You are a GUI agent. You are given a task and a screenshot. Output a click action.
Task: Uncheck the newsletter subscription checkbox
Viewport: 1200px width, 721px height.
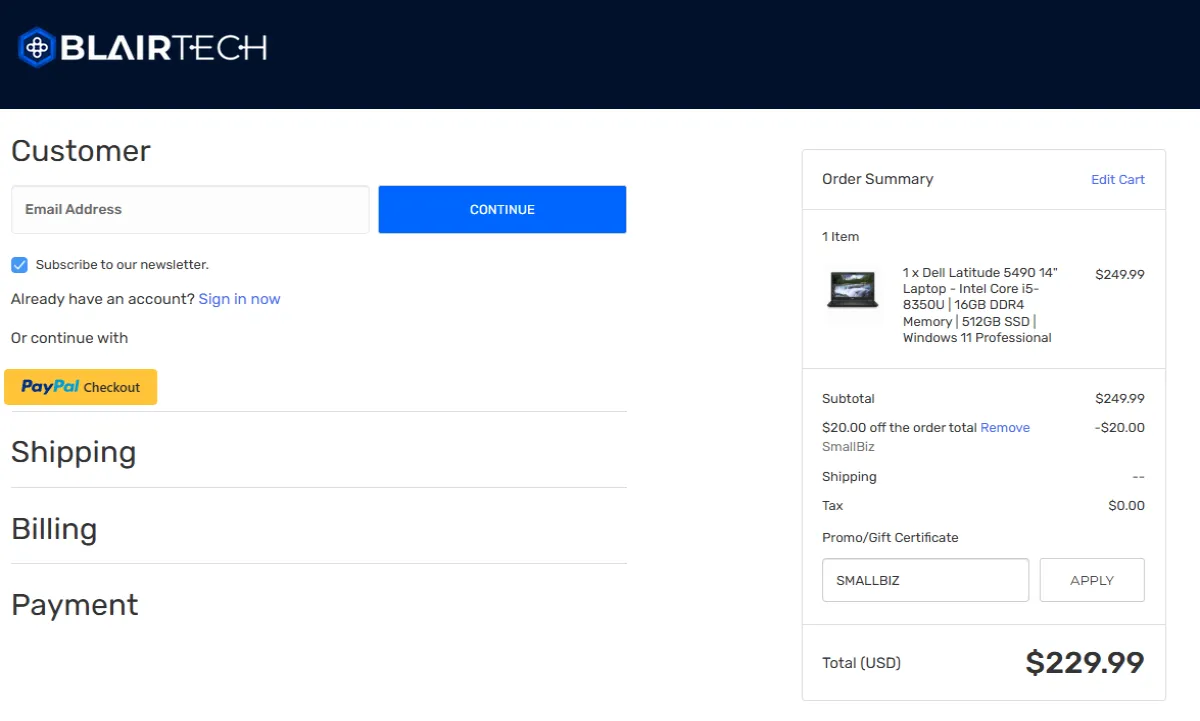tap(19, 265)
